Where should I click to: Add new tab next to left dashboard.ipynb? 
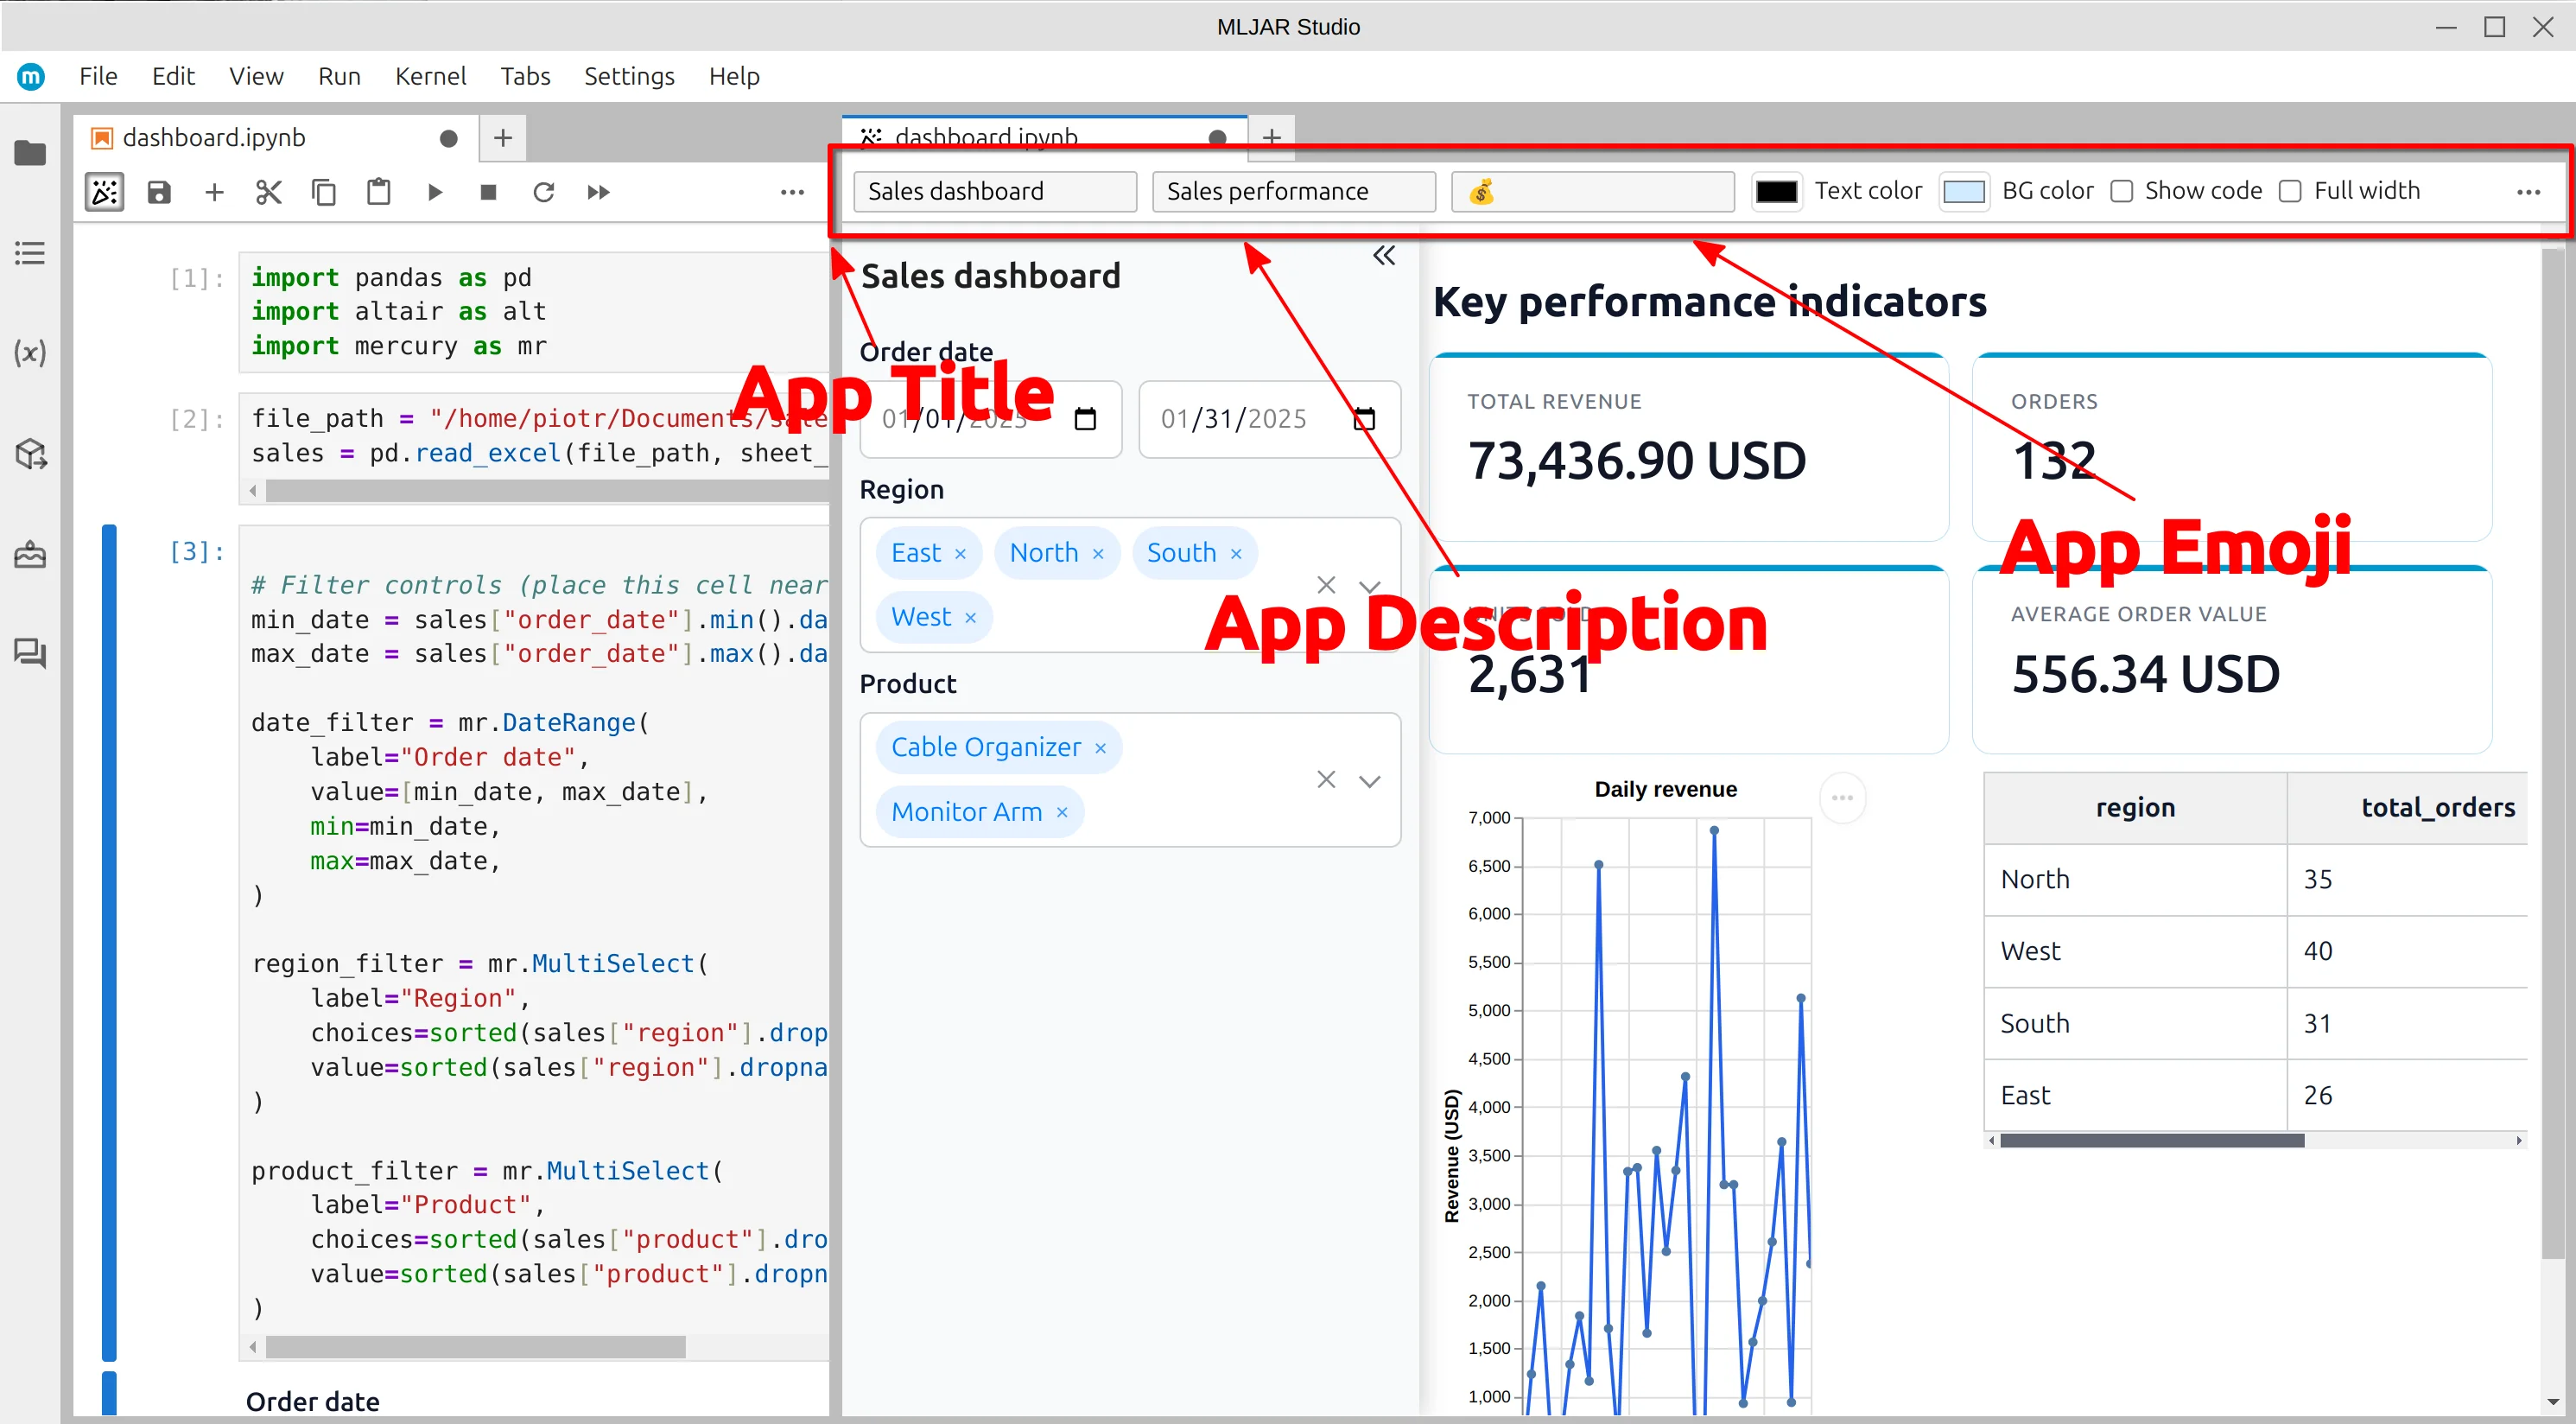point(503,138)
